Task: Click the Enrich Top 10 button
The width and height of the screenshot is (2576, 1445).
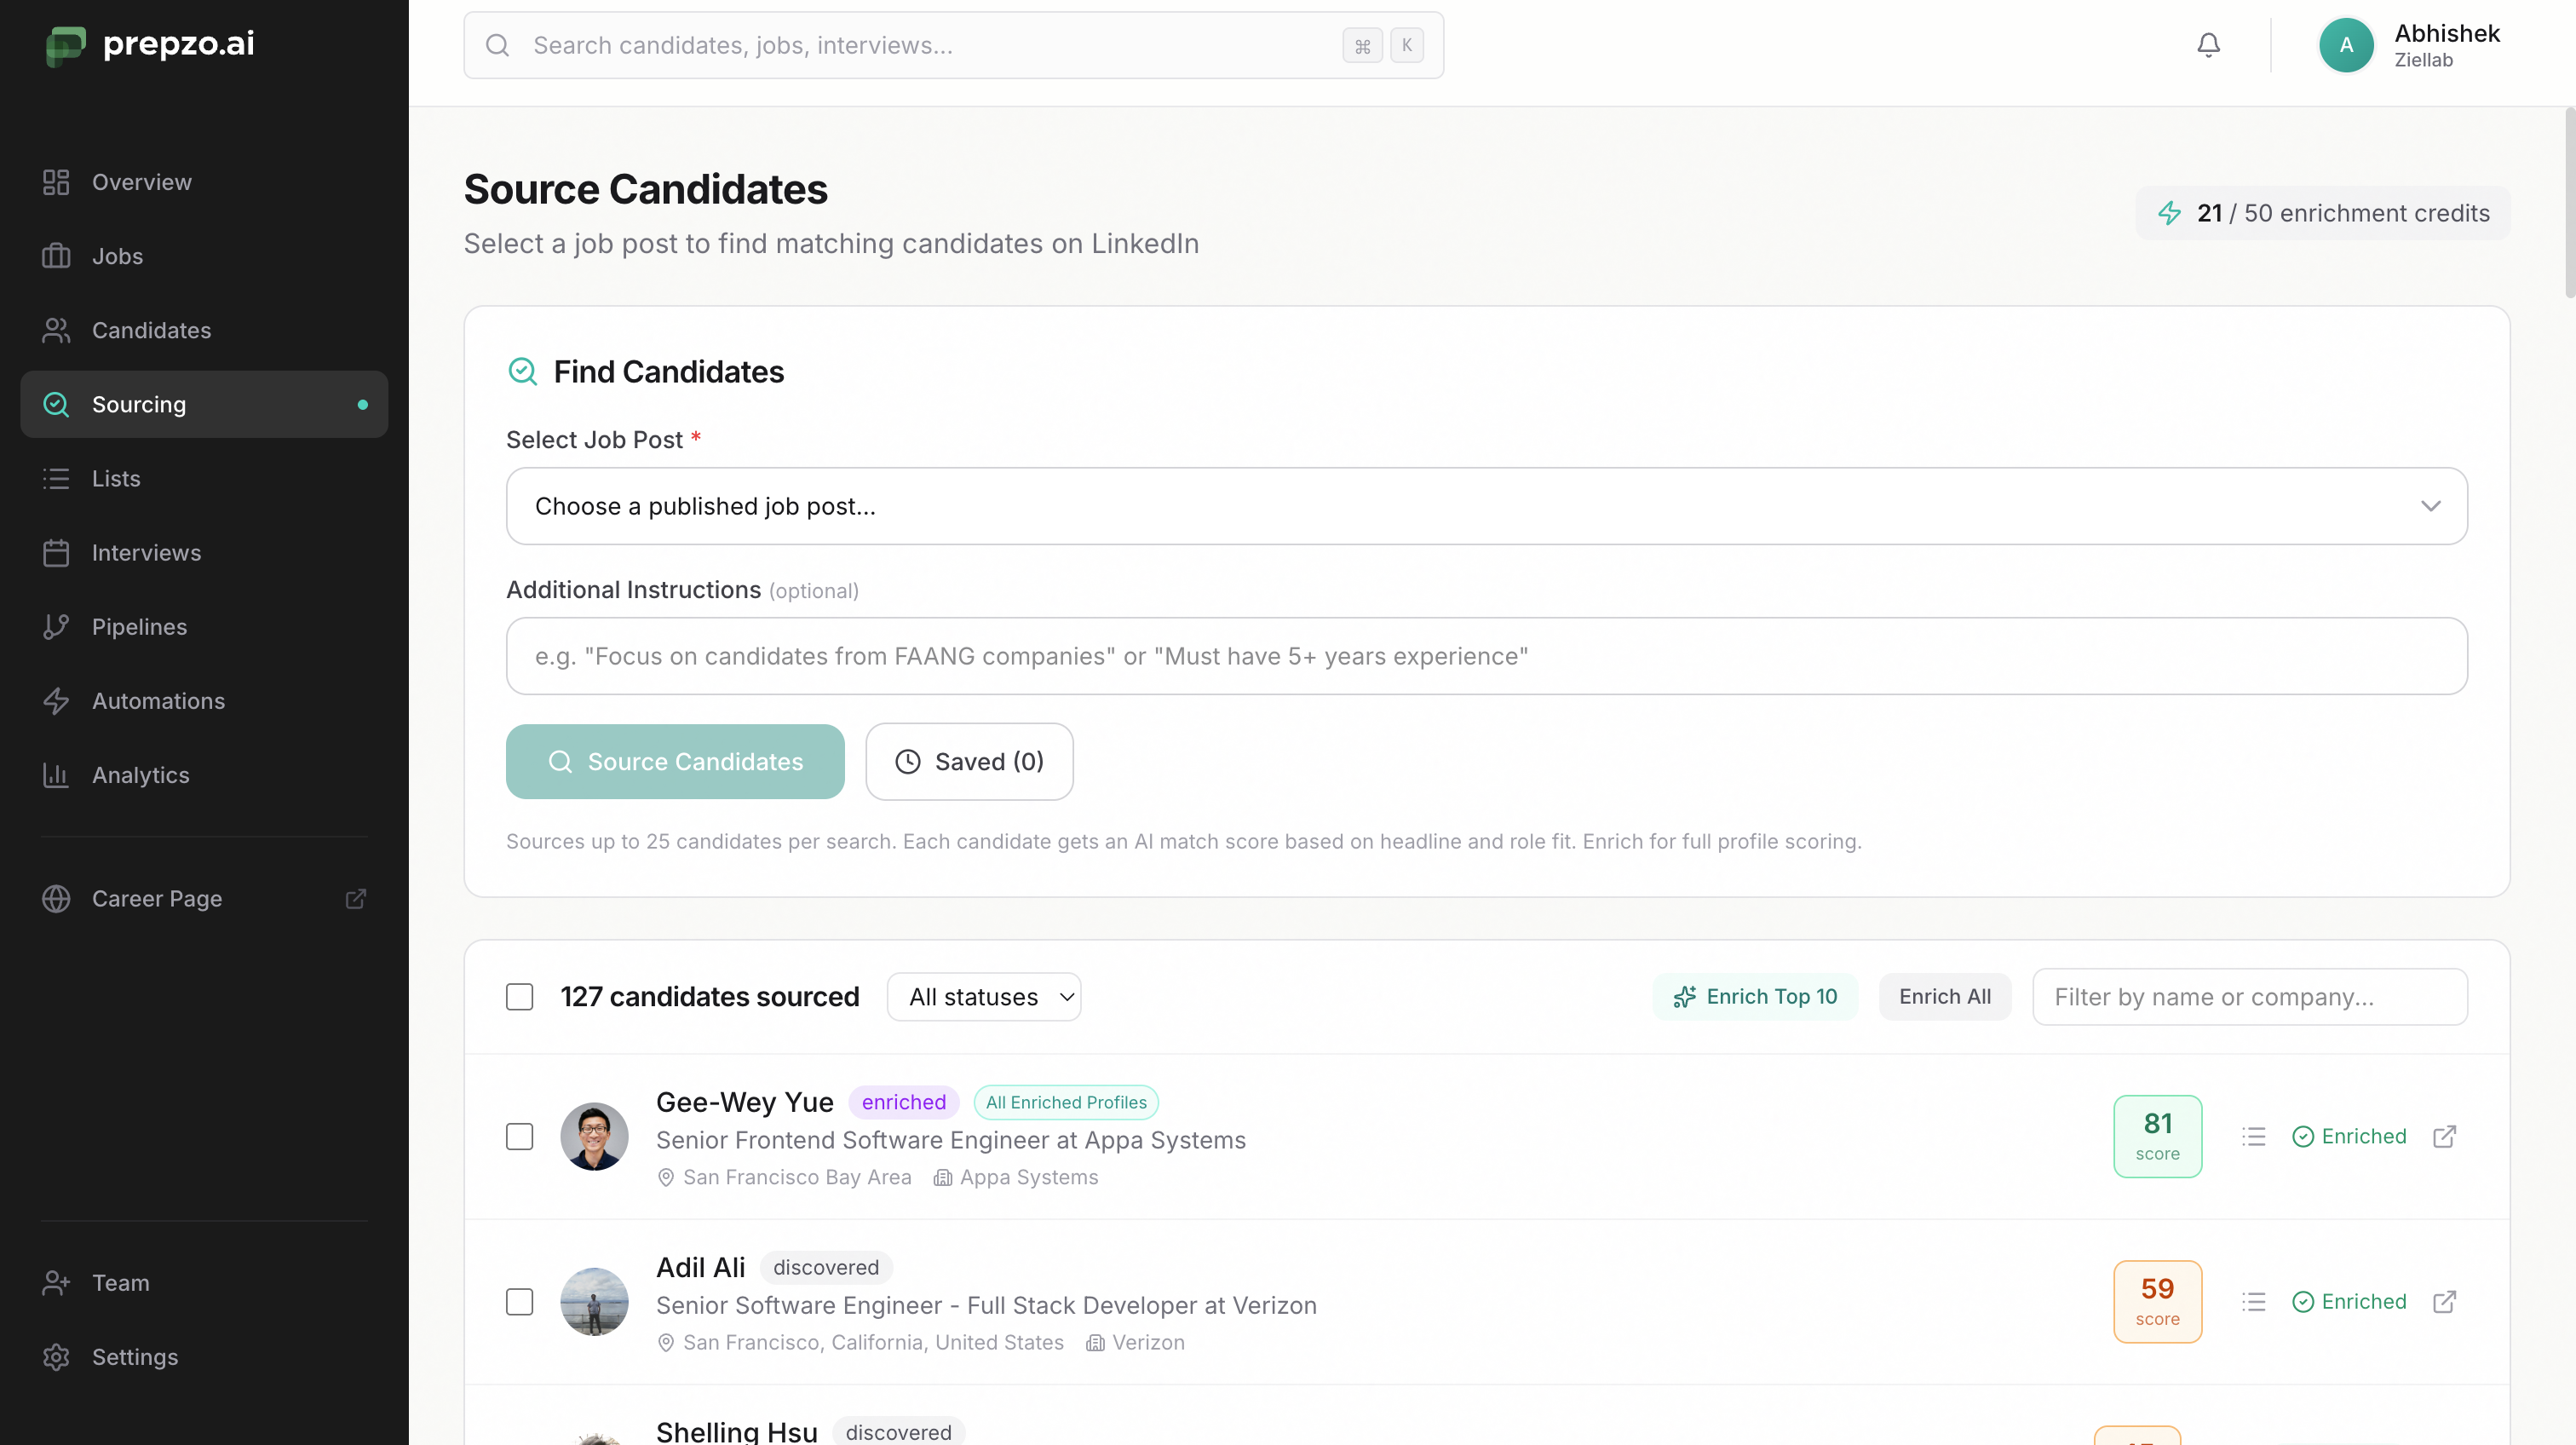Action: [x=1754, y=996]
